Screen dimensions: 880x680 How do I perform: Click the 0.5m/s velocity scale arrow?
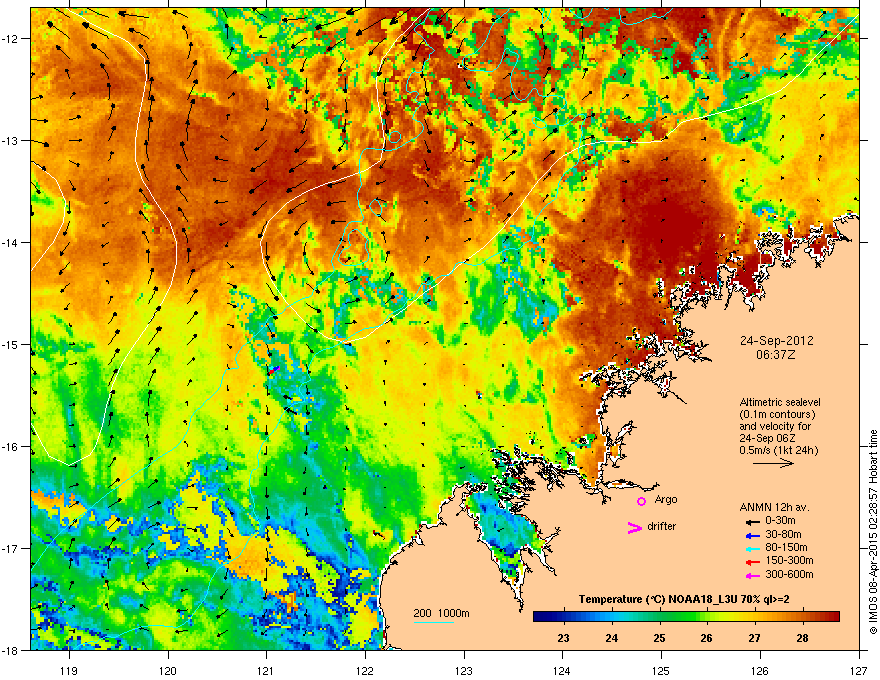pos(773,463)
